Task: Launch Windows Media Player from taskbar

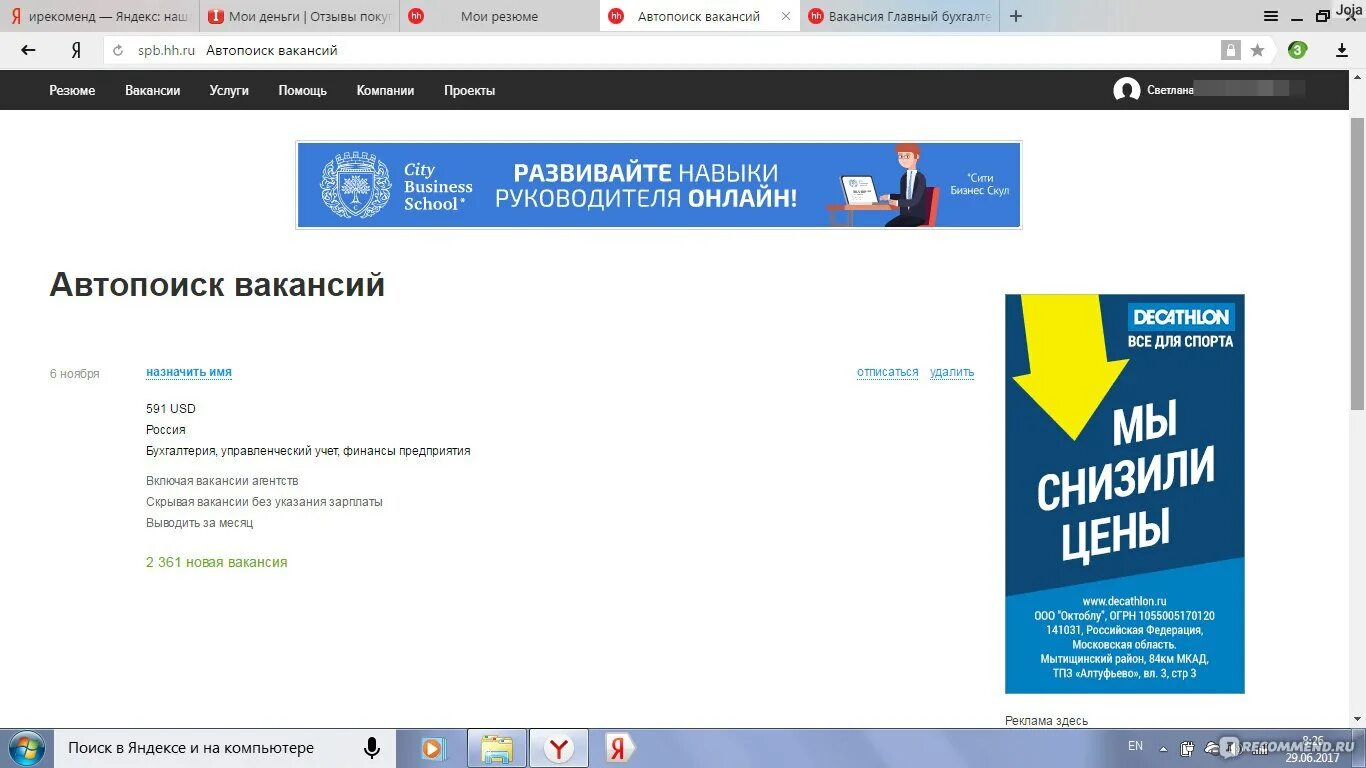Action: pos(433,748)
